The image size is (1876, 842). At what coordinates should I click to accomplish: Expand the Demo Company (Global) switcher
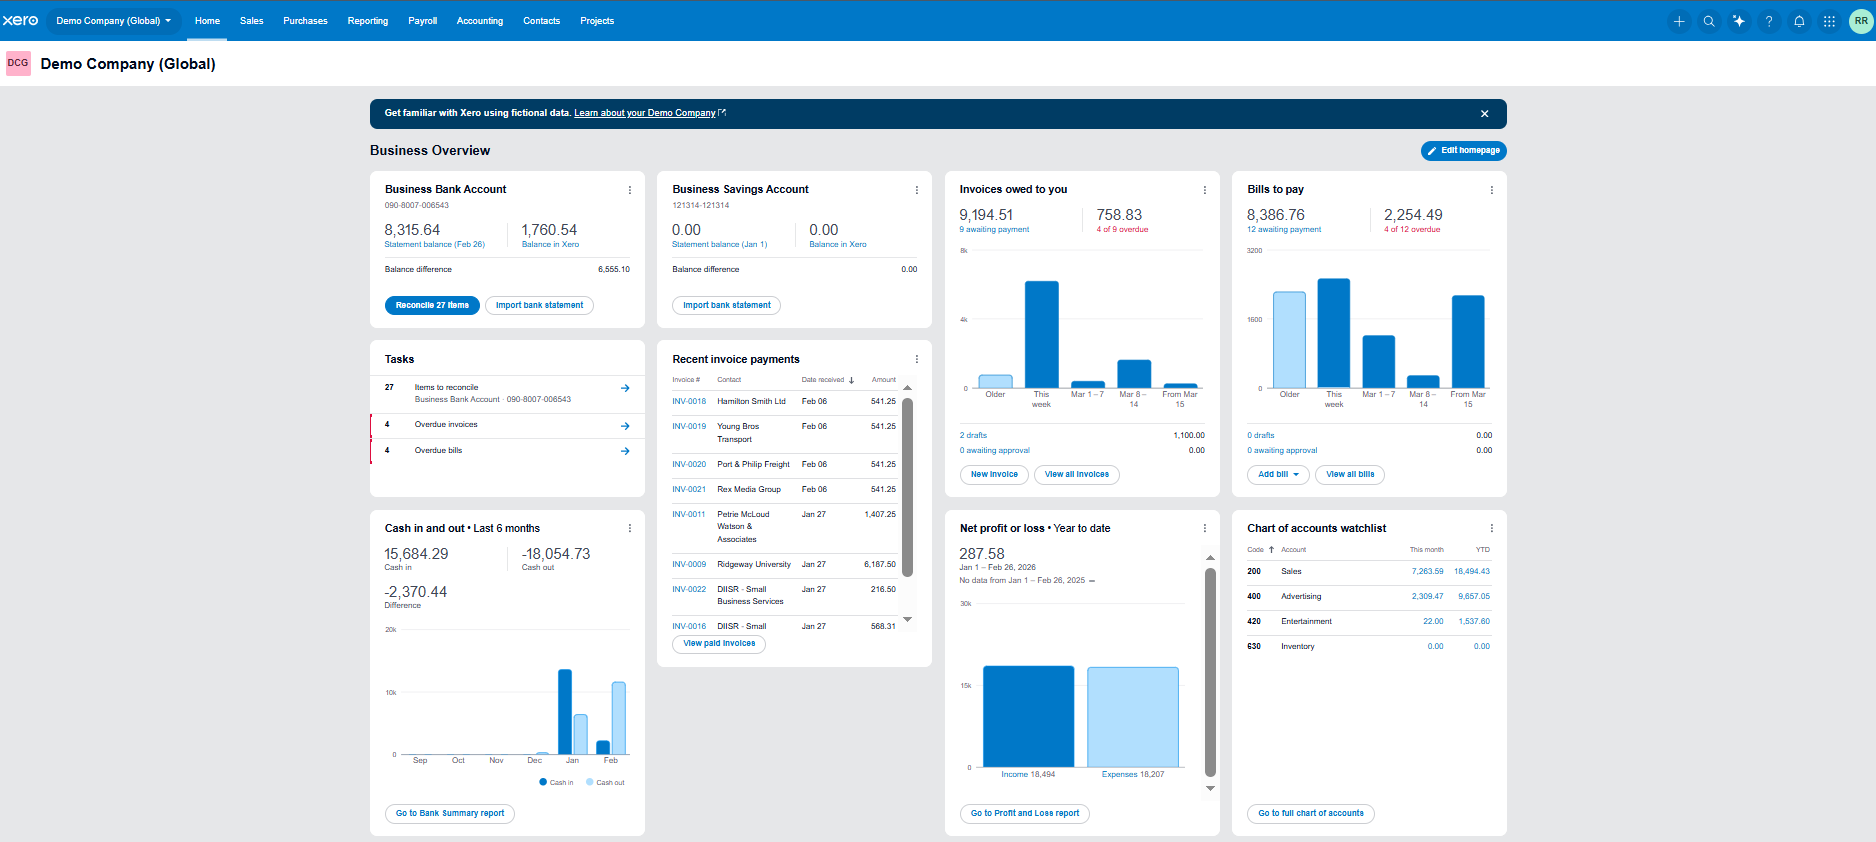click(x=114, y=21)
